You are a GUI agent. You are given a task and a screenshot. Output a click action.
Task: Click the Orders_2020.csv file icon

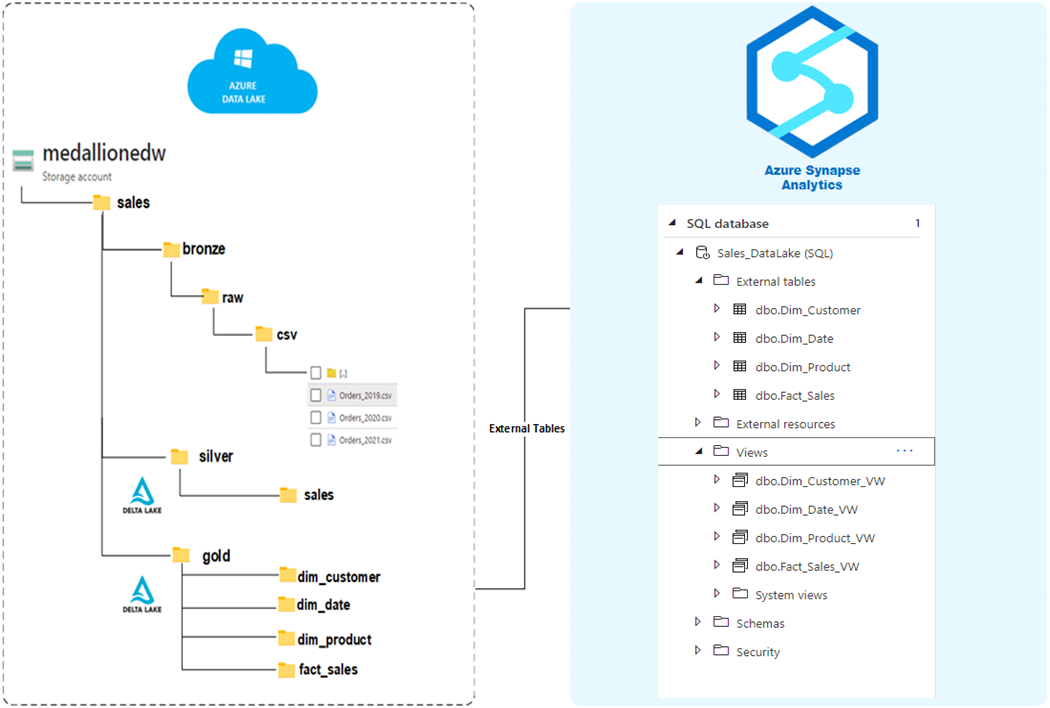tap(332, 417)
